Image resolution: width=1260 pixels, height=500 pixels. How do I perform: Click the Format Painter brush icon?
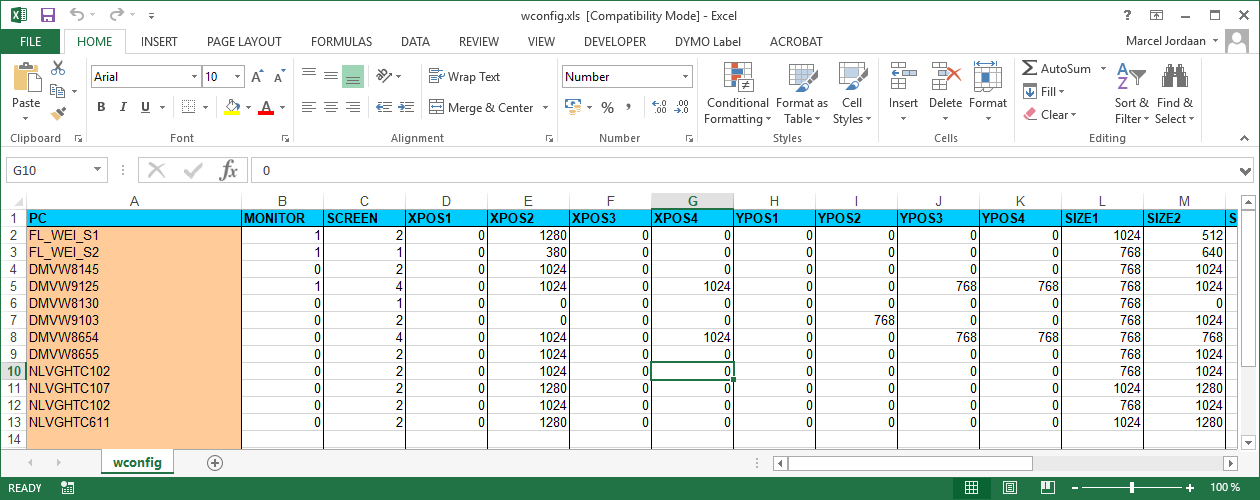click(x=58, y=114)
